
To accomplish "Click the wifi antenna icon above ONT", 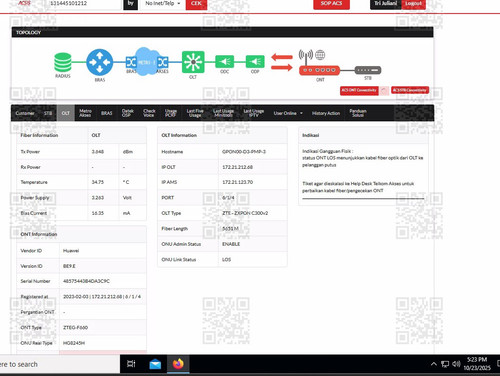I will coord(306,57).
